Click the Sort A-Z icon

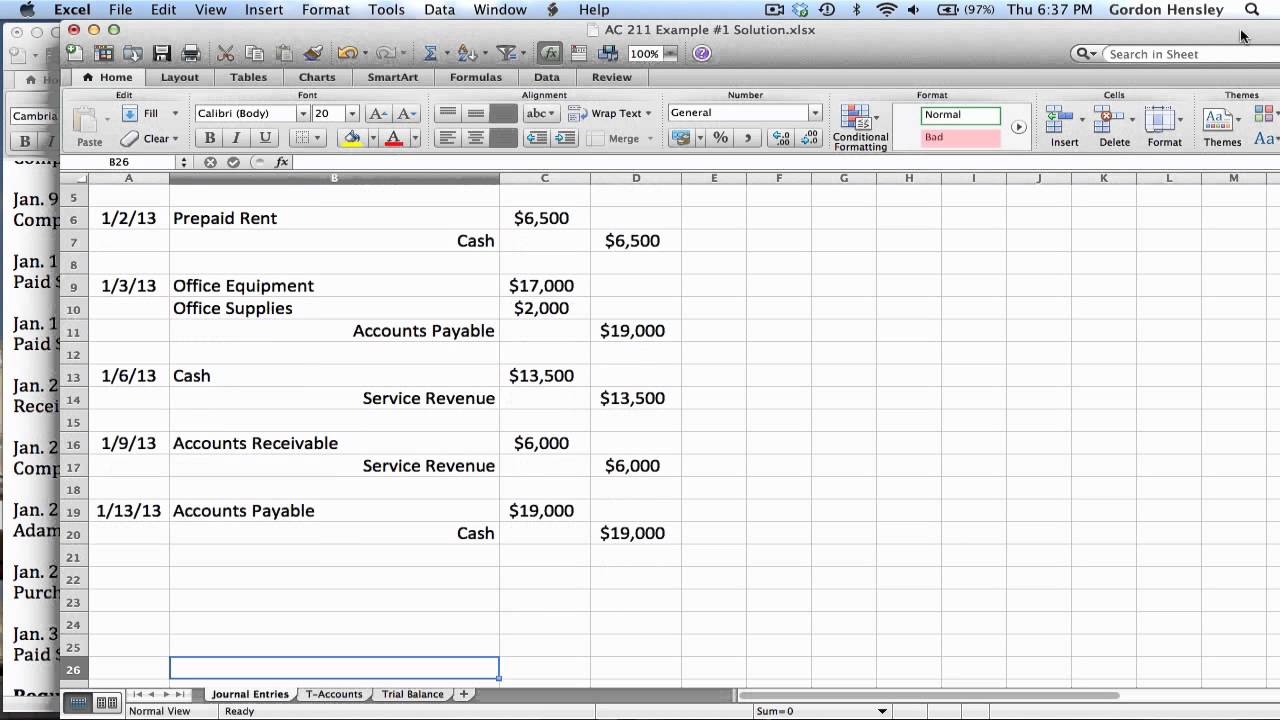click(x=467, y=53)
